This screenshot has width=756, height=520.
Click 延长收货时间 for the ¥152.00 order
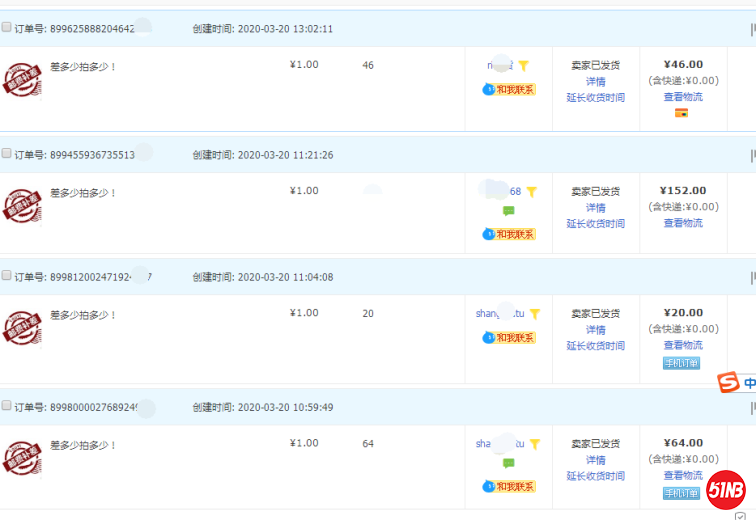[595, 224]
